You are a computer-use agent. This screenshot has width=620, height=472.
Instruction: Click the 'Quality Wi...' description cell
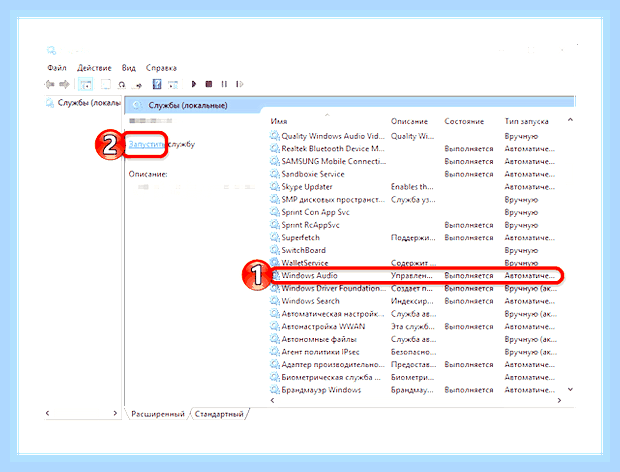(x=412, y=136)
